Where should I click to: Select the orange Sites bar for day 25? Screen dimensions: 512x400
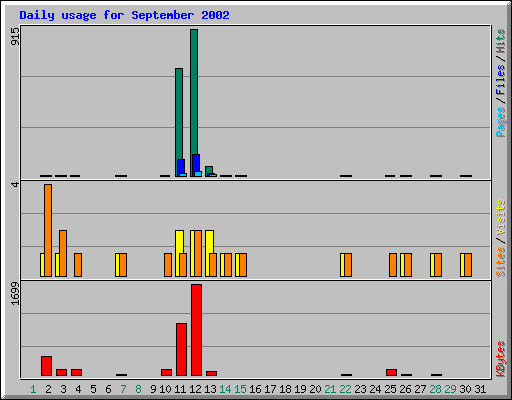pyautogui.click(x=393, y=265)
